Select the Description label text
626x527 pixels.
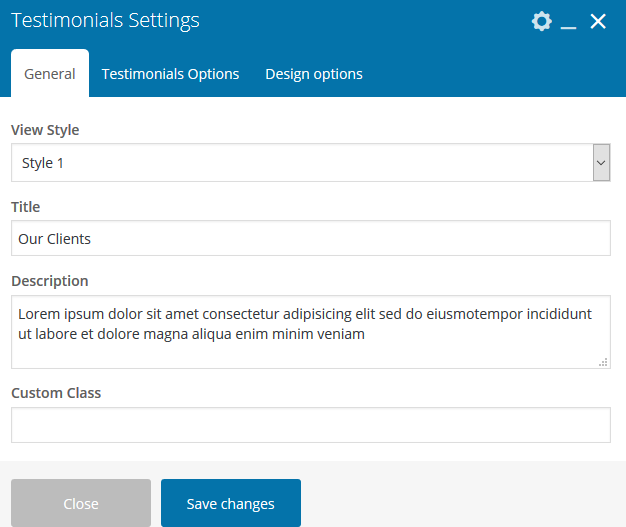50,281
